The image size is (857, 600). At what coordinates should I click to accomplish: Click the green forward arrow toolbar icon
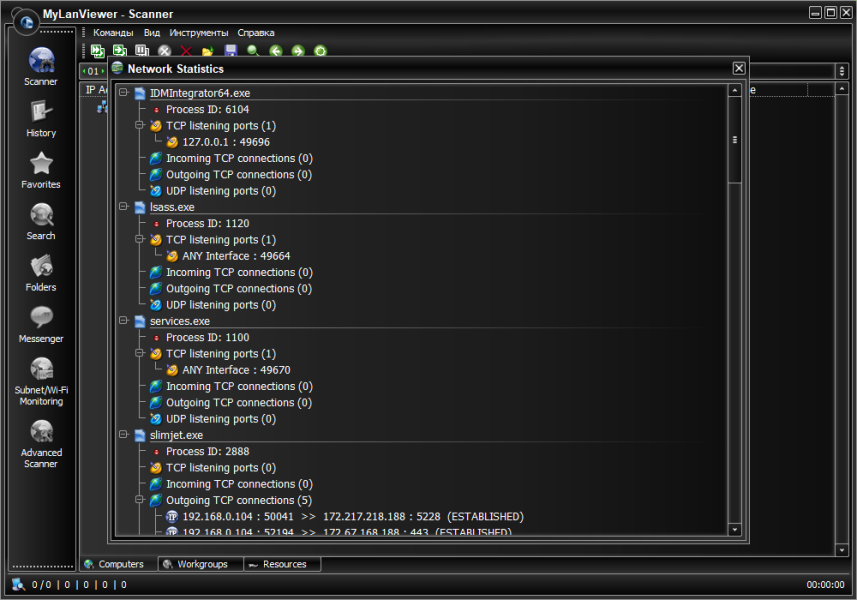[298, 51]
